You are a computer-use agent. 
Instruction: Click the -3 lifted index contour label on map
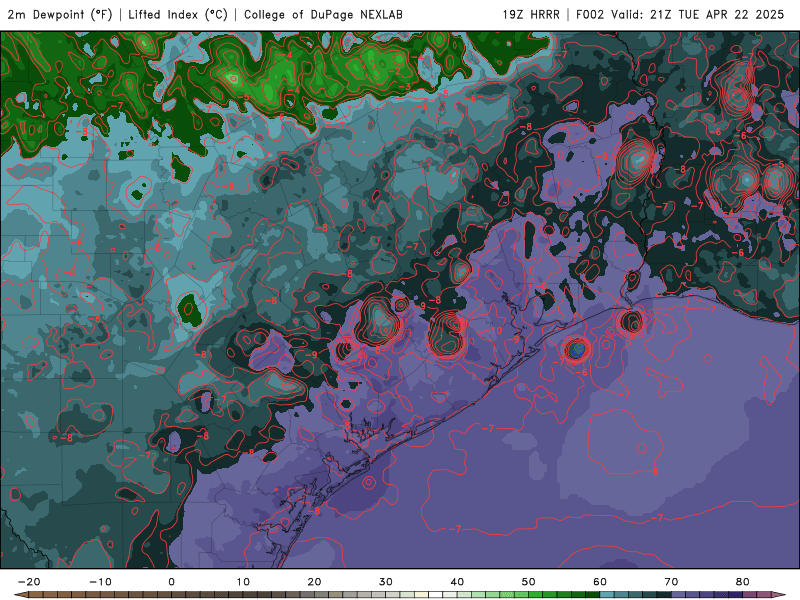(406, 87)
